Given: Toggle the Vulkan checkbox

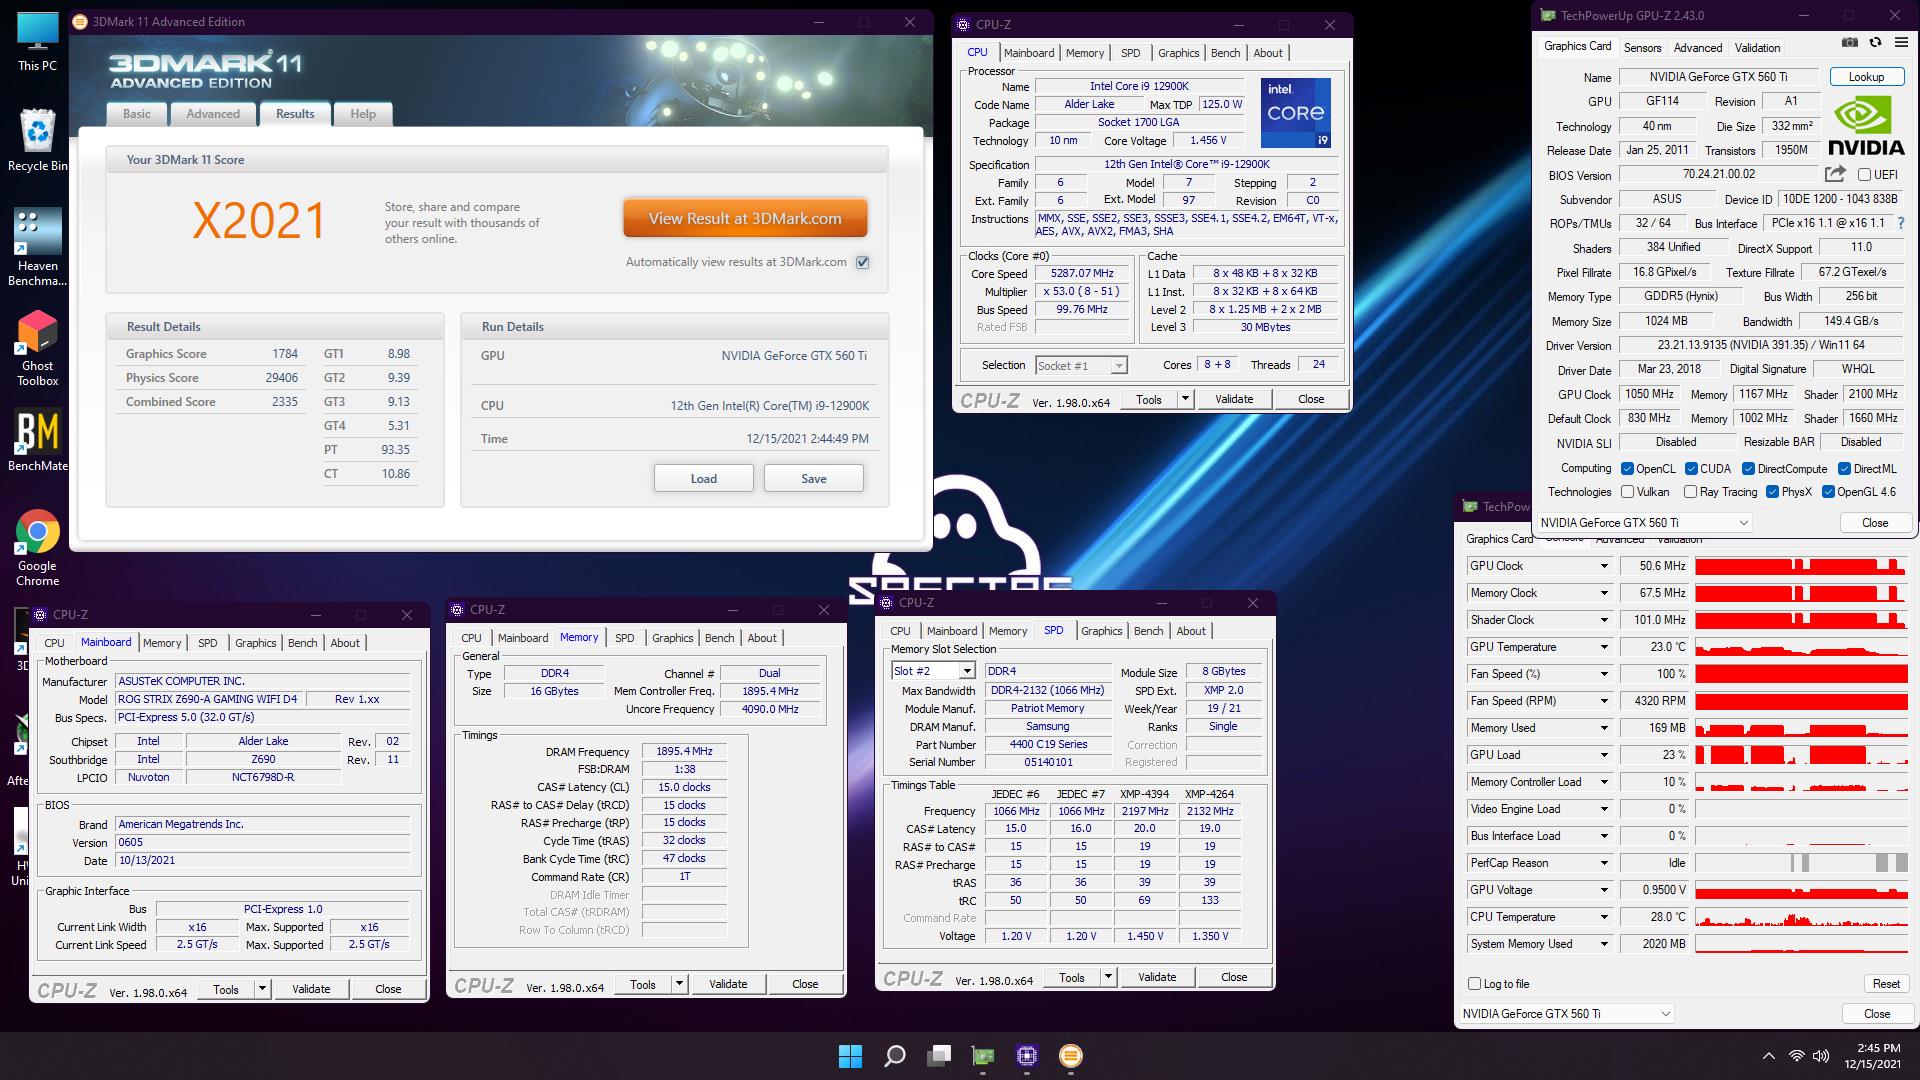Looking at the screenshot, I should click(x=1627, y=492).
